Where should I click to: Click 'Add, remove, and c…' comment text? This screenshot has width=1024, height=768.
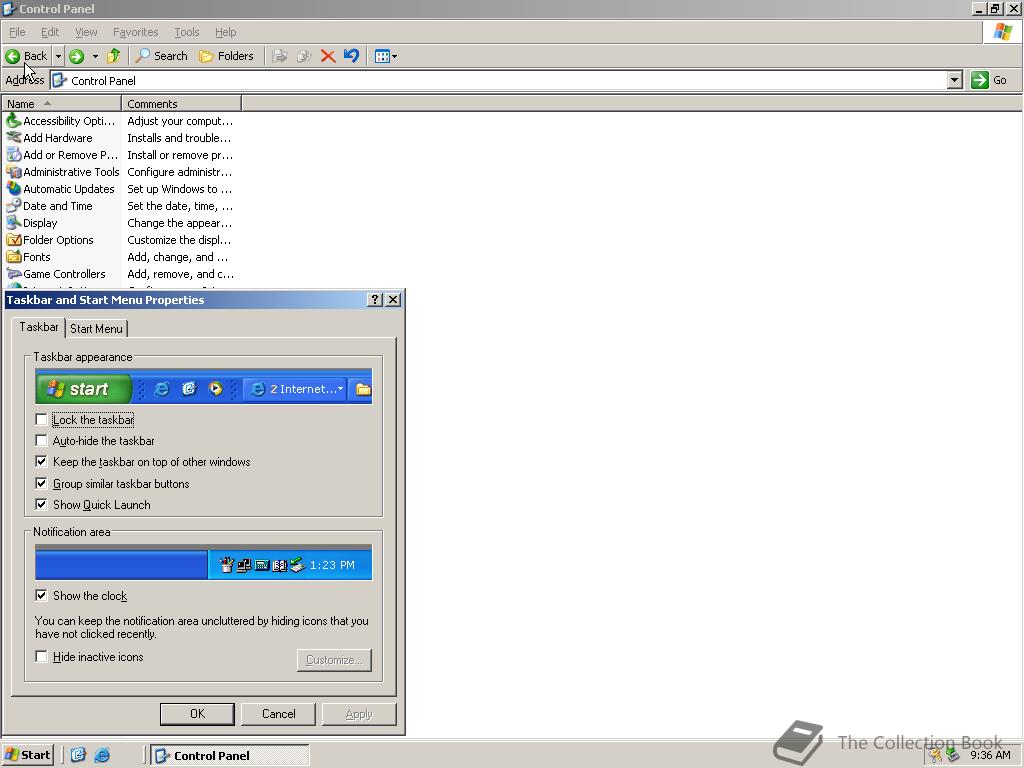pyautogui.click(x=180, y=274)
